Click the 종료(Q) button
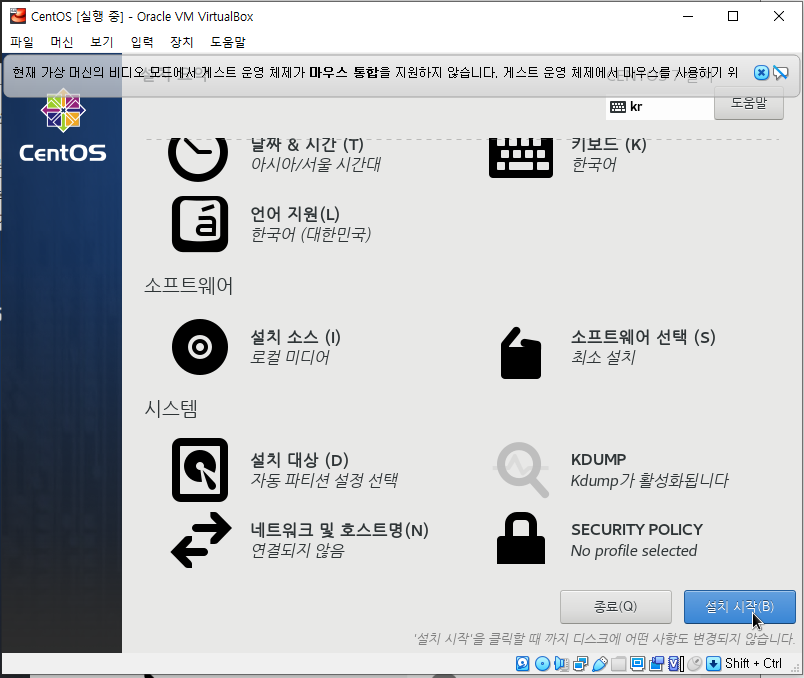Screen dimensions: 804x678 click(616, 607)
